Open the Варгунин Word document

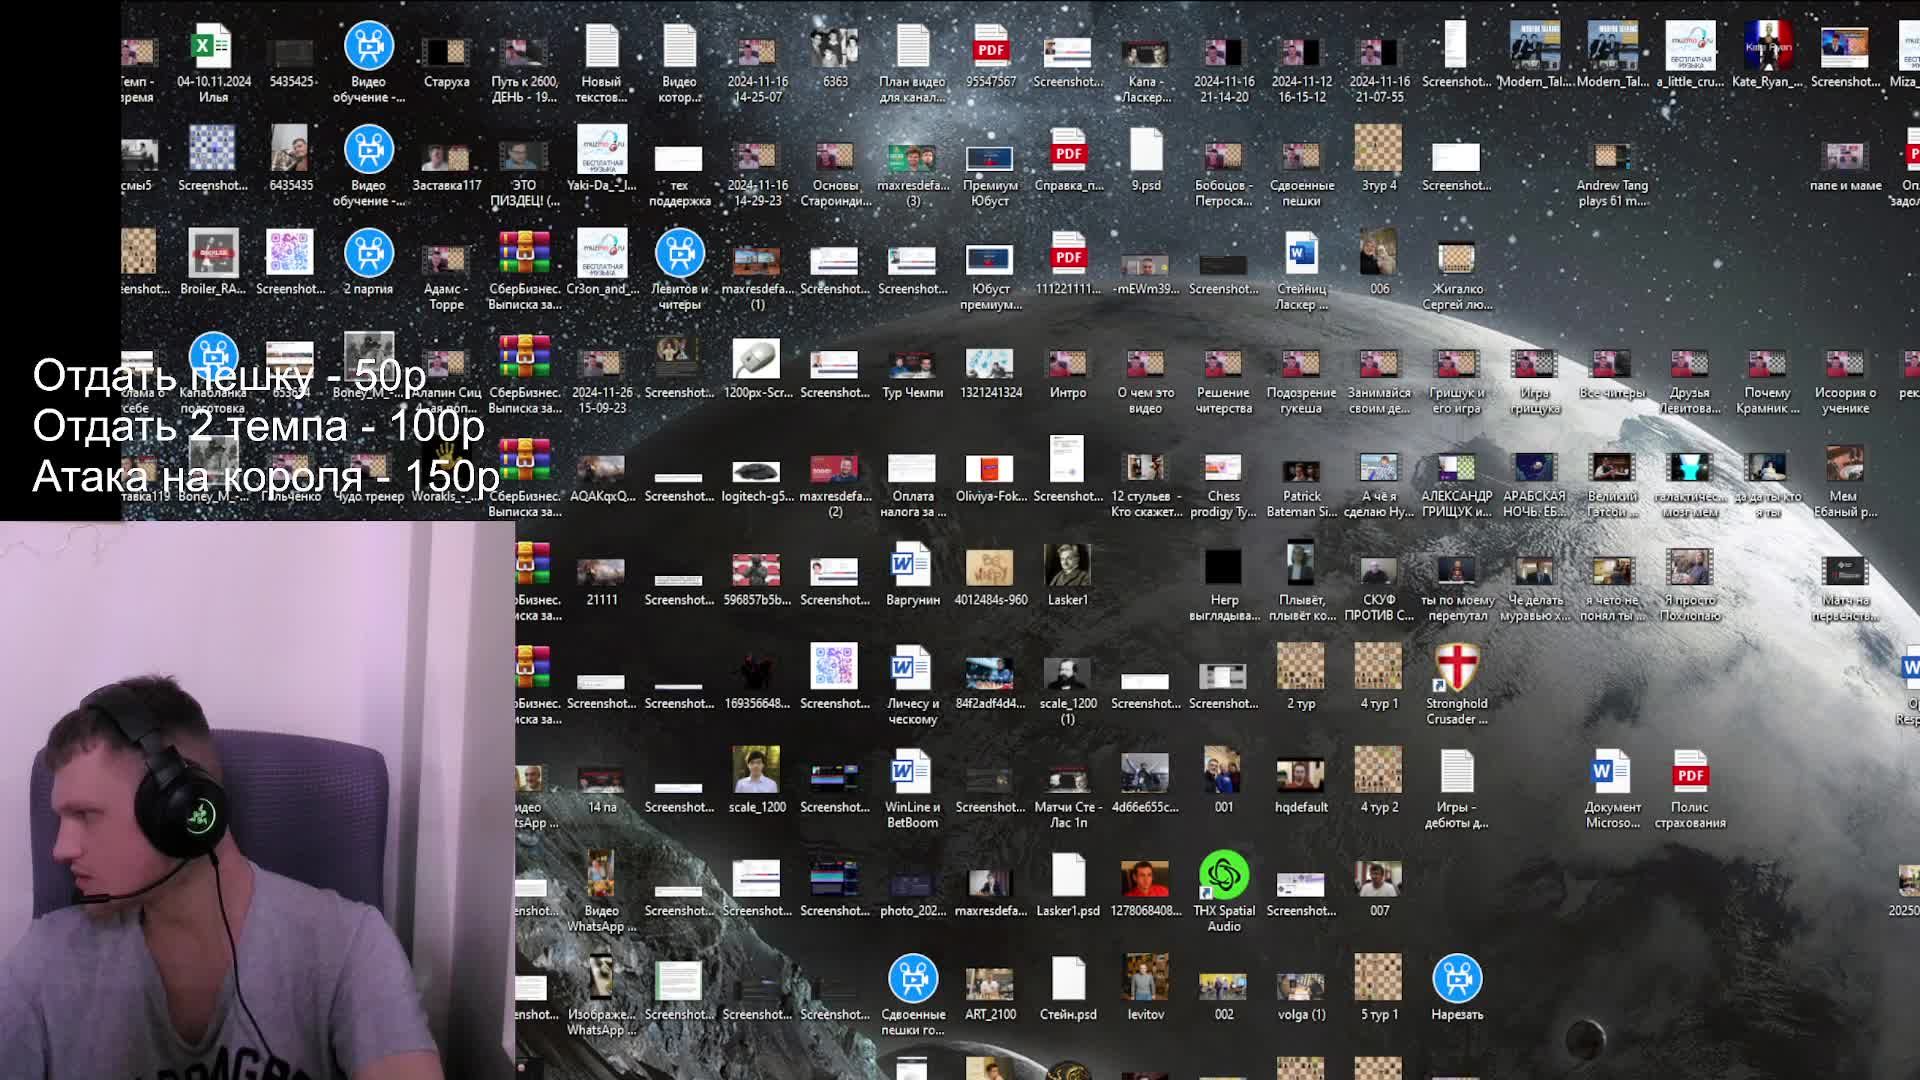911,565
